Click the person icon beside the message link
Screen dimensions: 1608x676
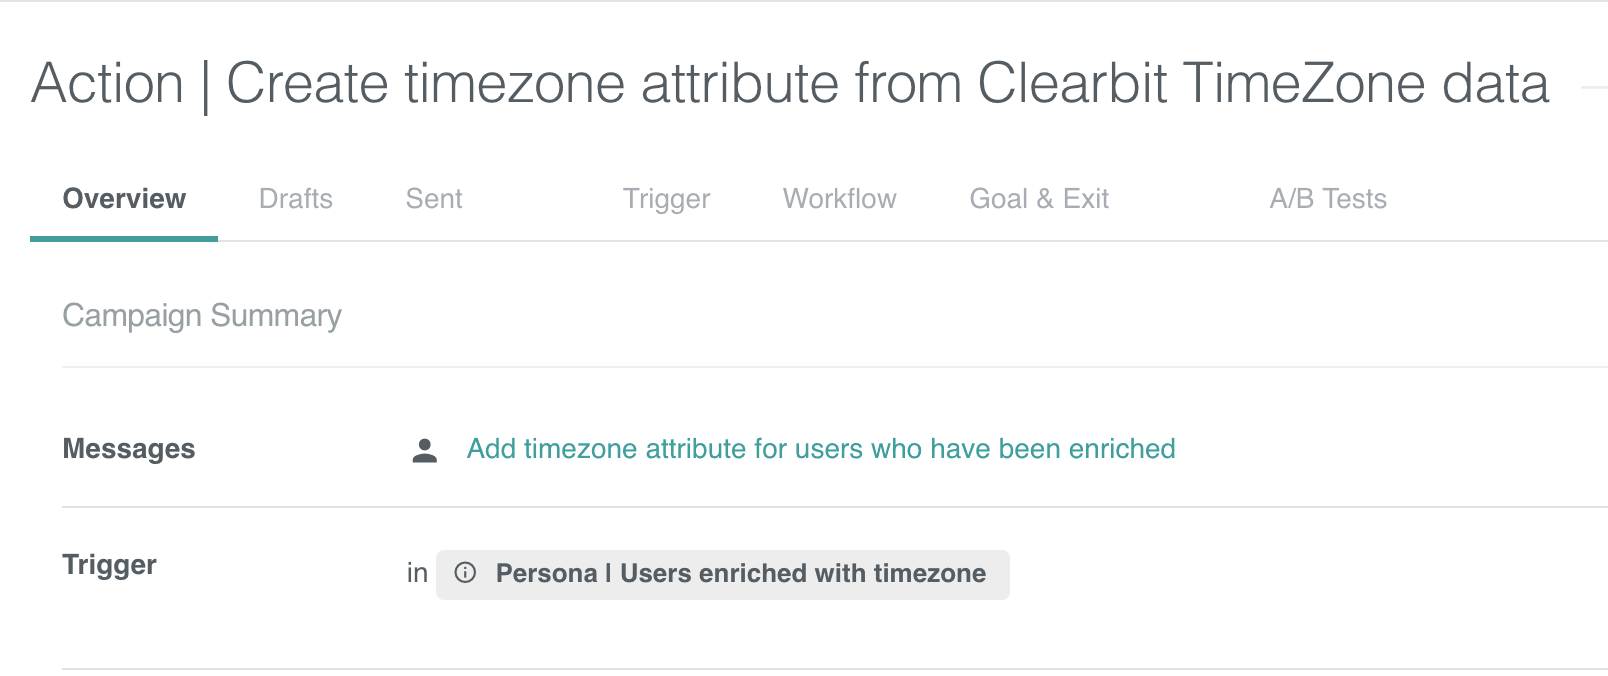pyautogui.click(x=425, y=451)
